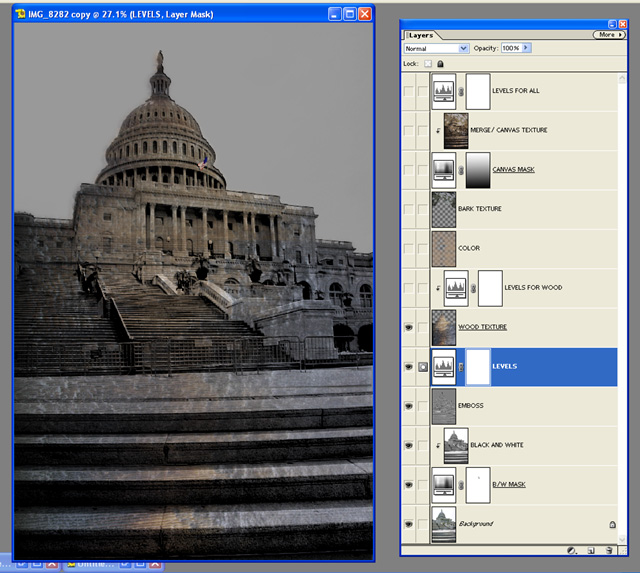
Task: Select Levels adjustment icon on LEVELS layer
Action: tap(443, 367)
